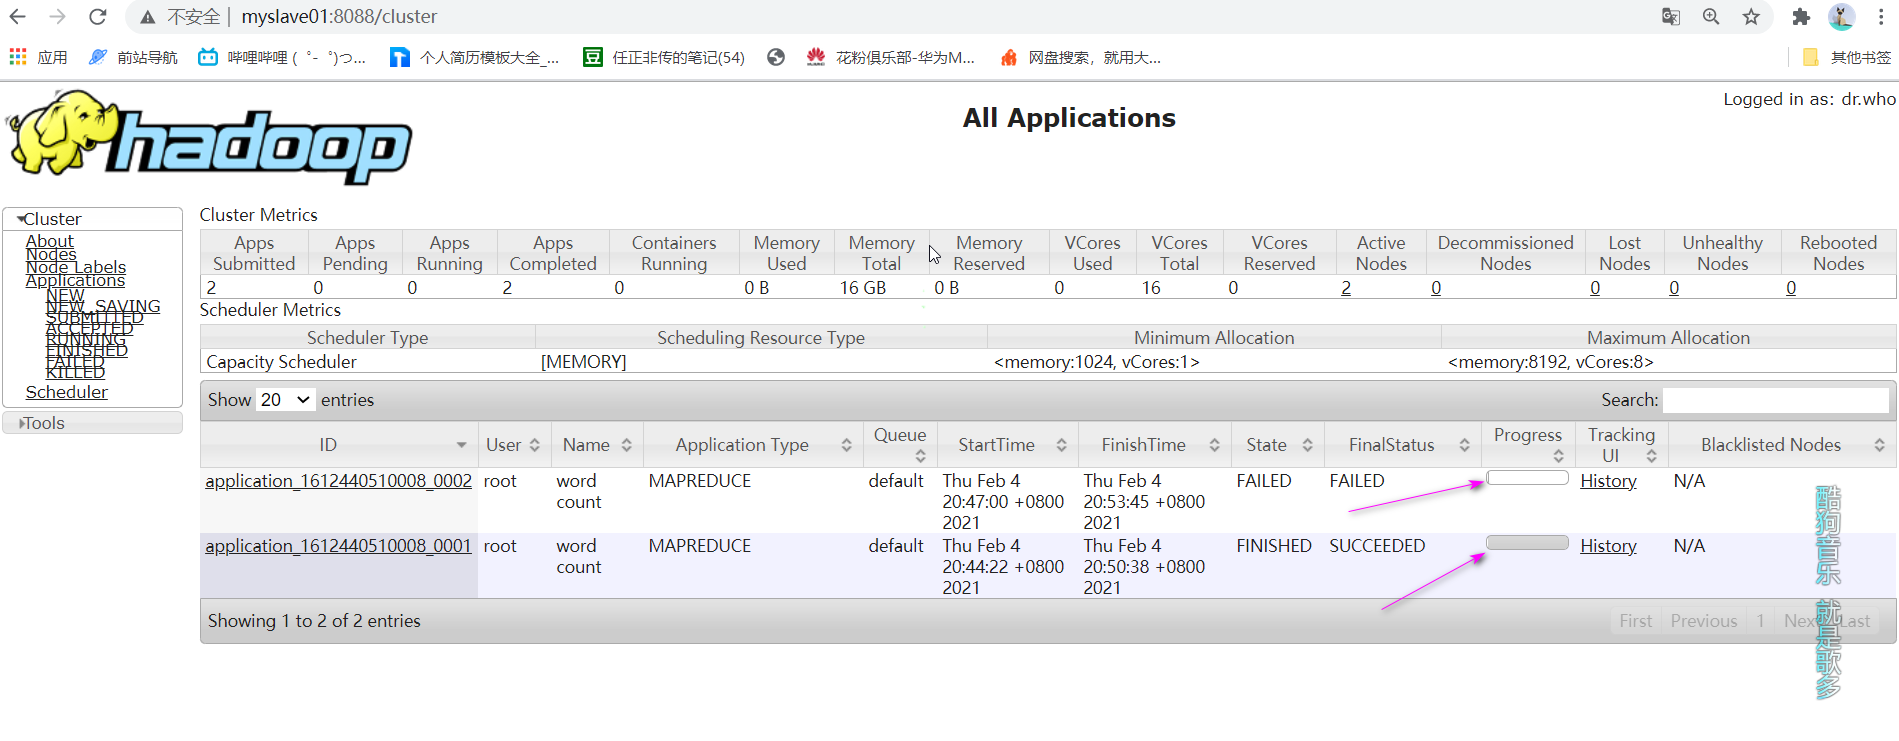
Task: Click the Rebooted Nodes count
Action: coord(1791,288)
